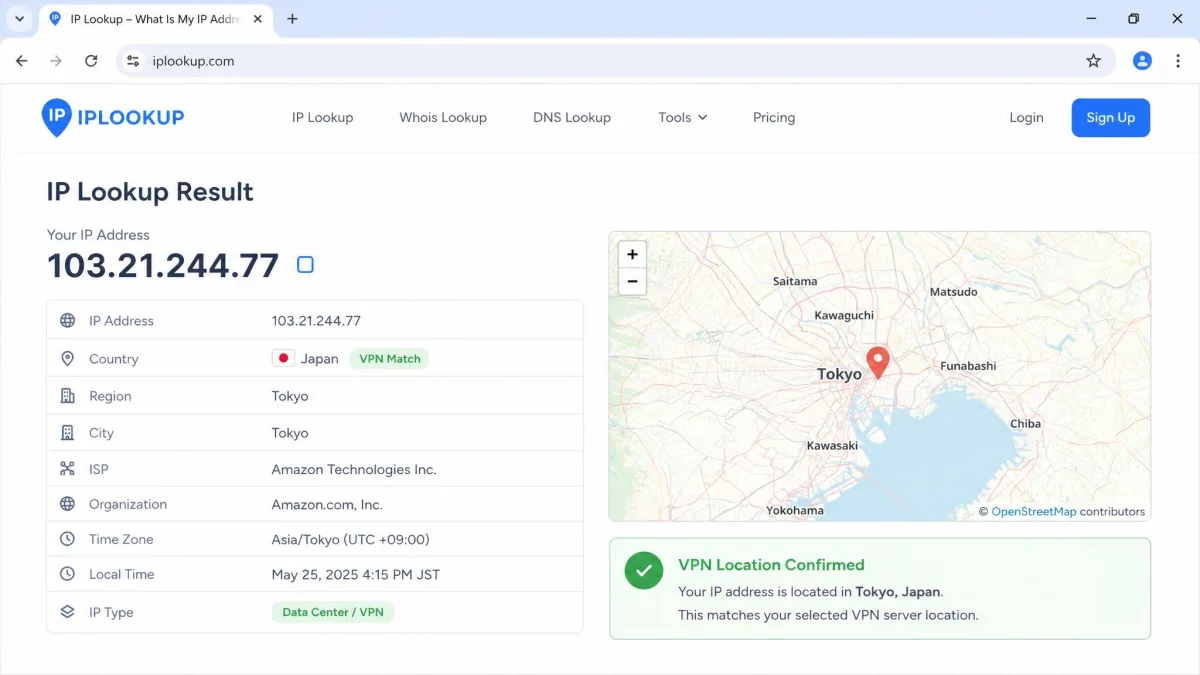Open the Whois Lookup nav item

tap(443, 117)
